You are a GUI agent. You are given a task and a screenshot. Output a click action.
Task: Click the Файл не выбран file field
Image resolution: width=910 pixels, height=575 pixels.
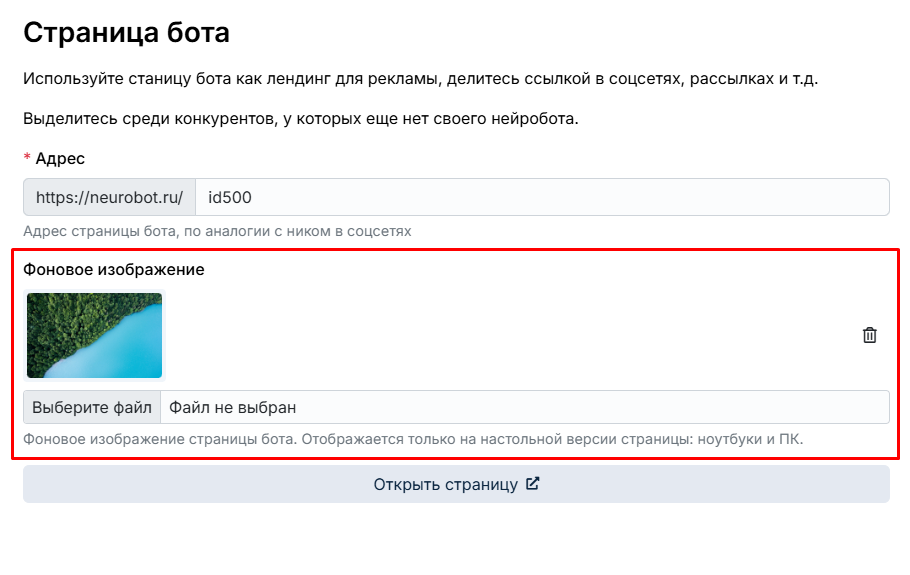pyautogui.click(x=525, y=407)
